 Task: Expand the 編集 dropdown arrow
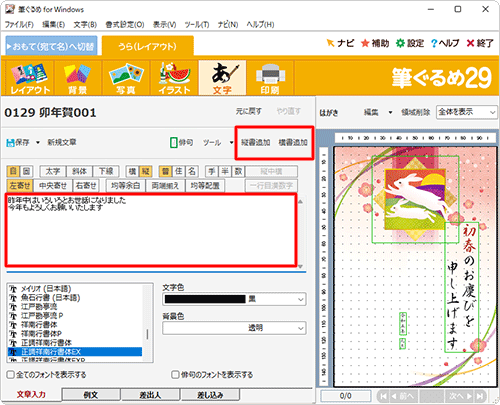coord(390,112)
